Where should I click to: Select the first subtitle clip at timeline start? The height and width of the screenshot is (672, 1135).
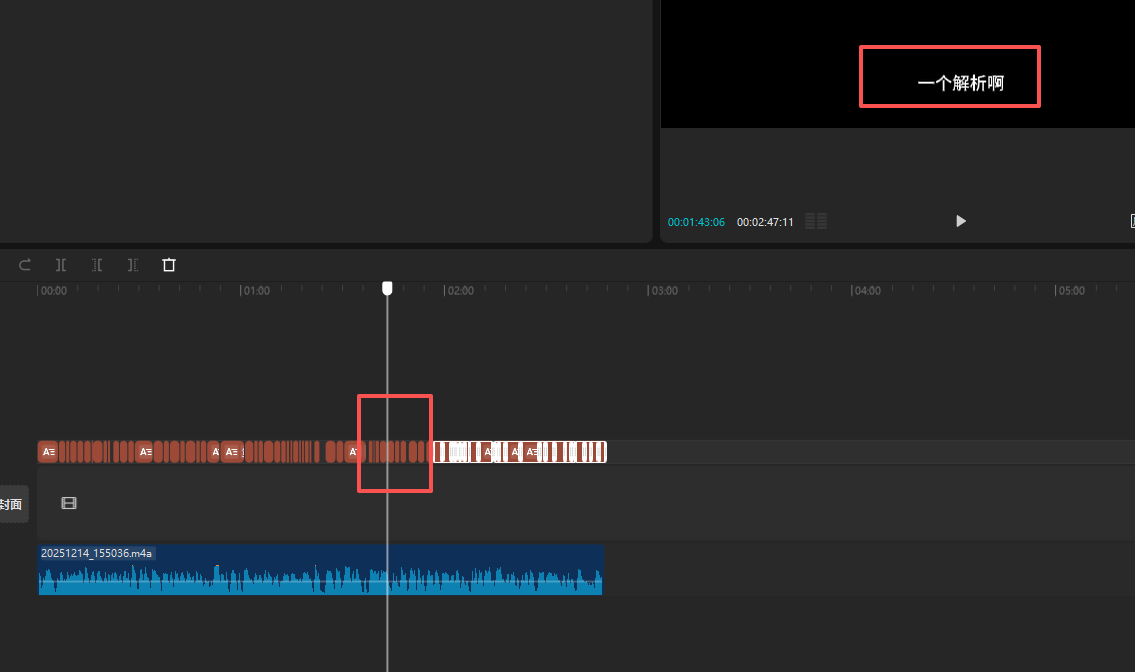pyautogui.click(x=48, y=452)
